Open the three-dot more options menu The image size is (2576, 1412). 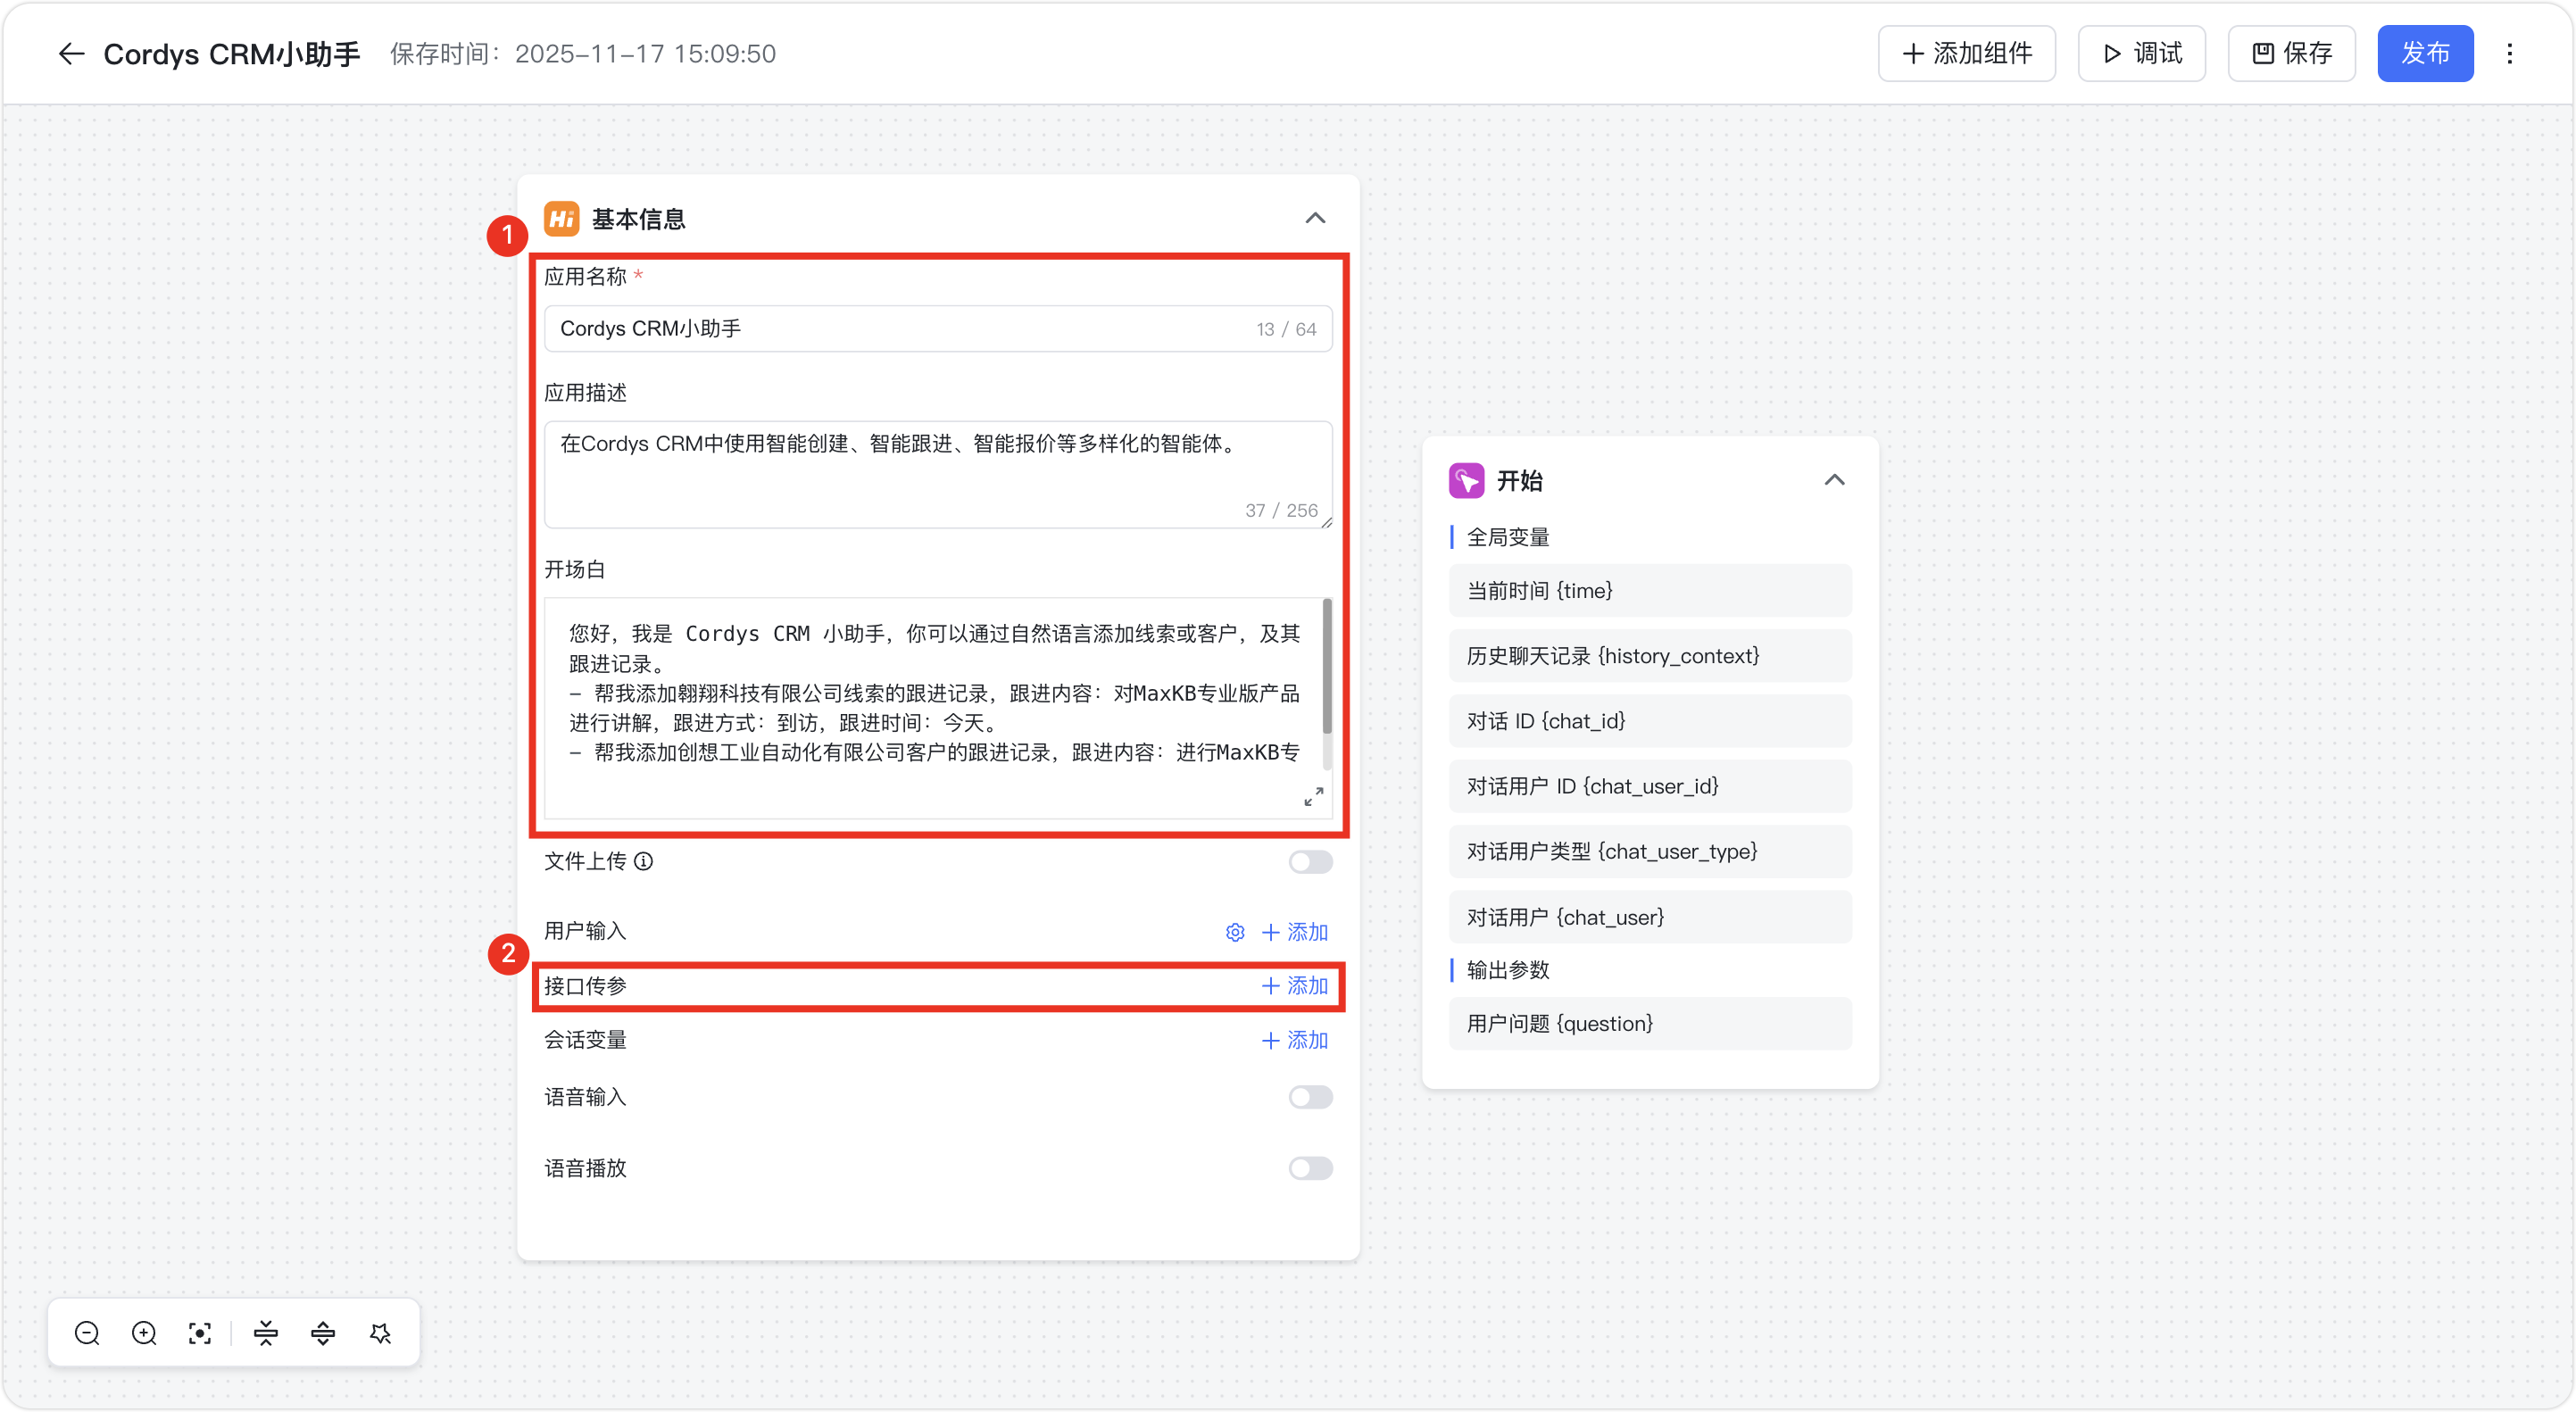tap(2509, 54)
